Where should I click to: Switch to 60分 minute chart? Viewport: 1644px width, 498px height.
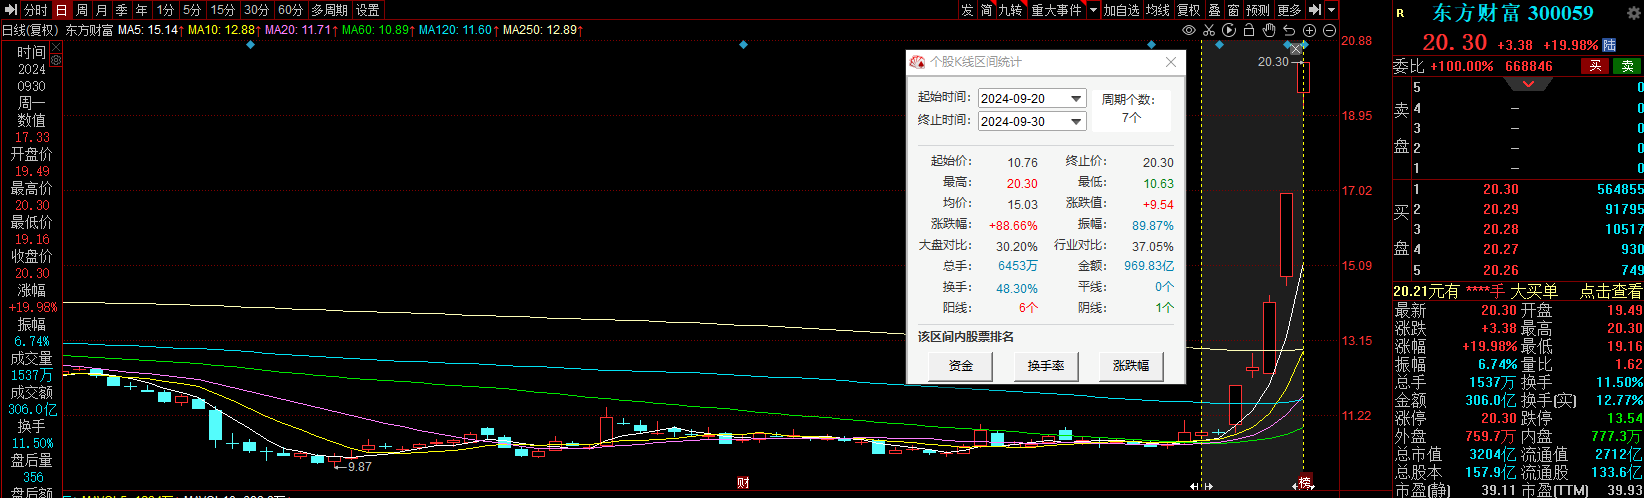(x=291, y=10)
